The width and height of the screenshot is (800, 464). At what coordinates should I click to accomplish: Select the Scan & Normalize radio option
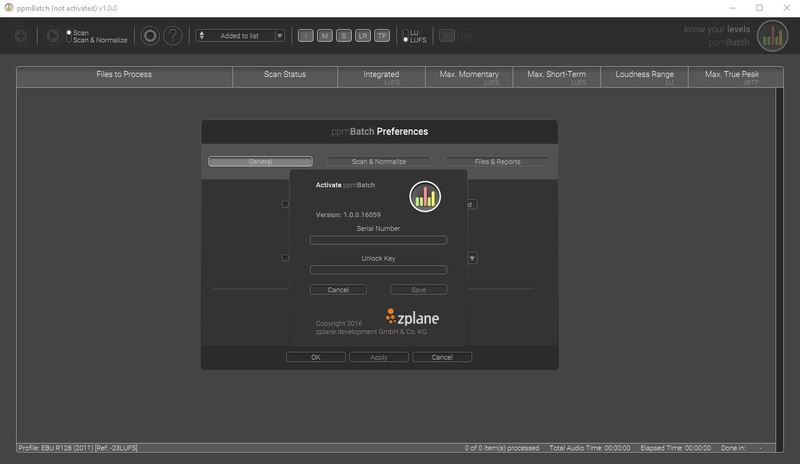pyautogui.click(x=69, y=40)
